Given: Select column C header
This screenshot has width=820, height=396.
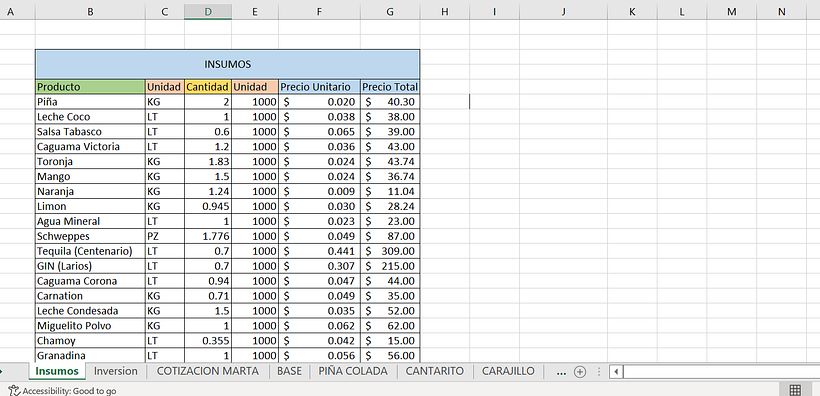Looking at the screenshot, I should pos(165,12).
